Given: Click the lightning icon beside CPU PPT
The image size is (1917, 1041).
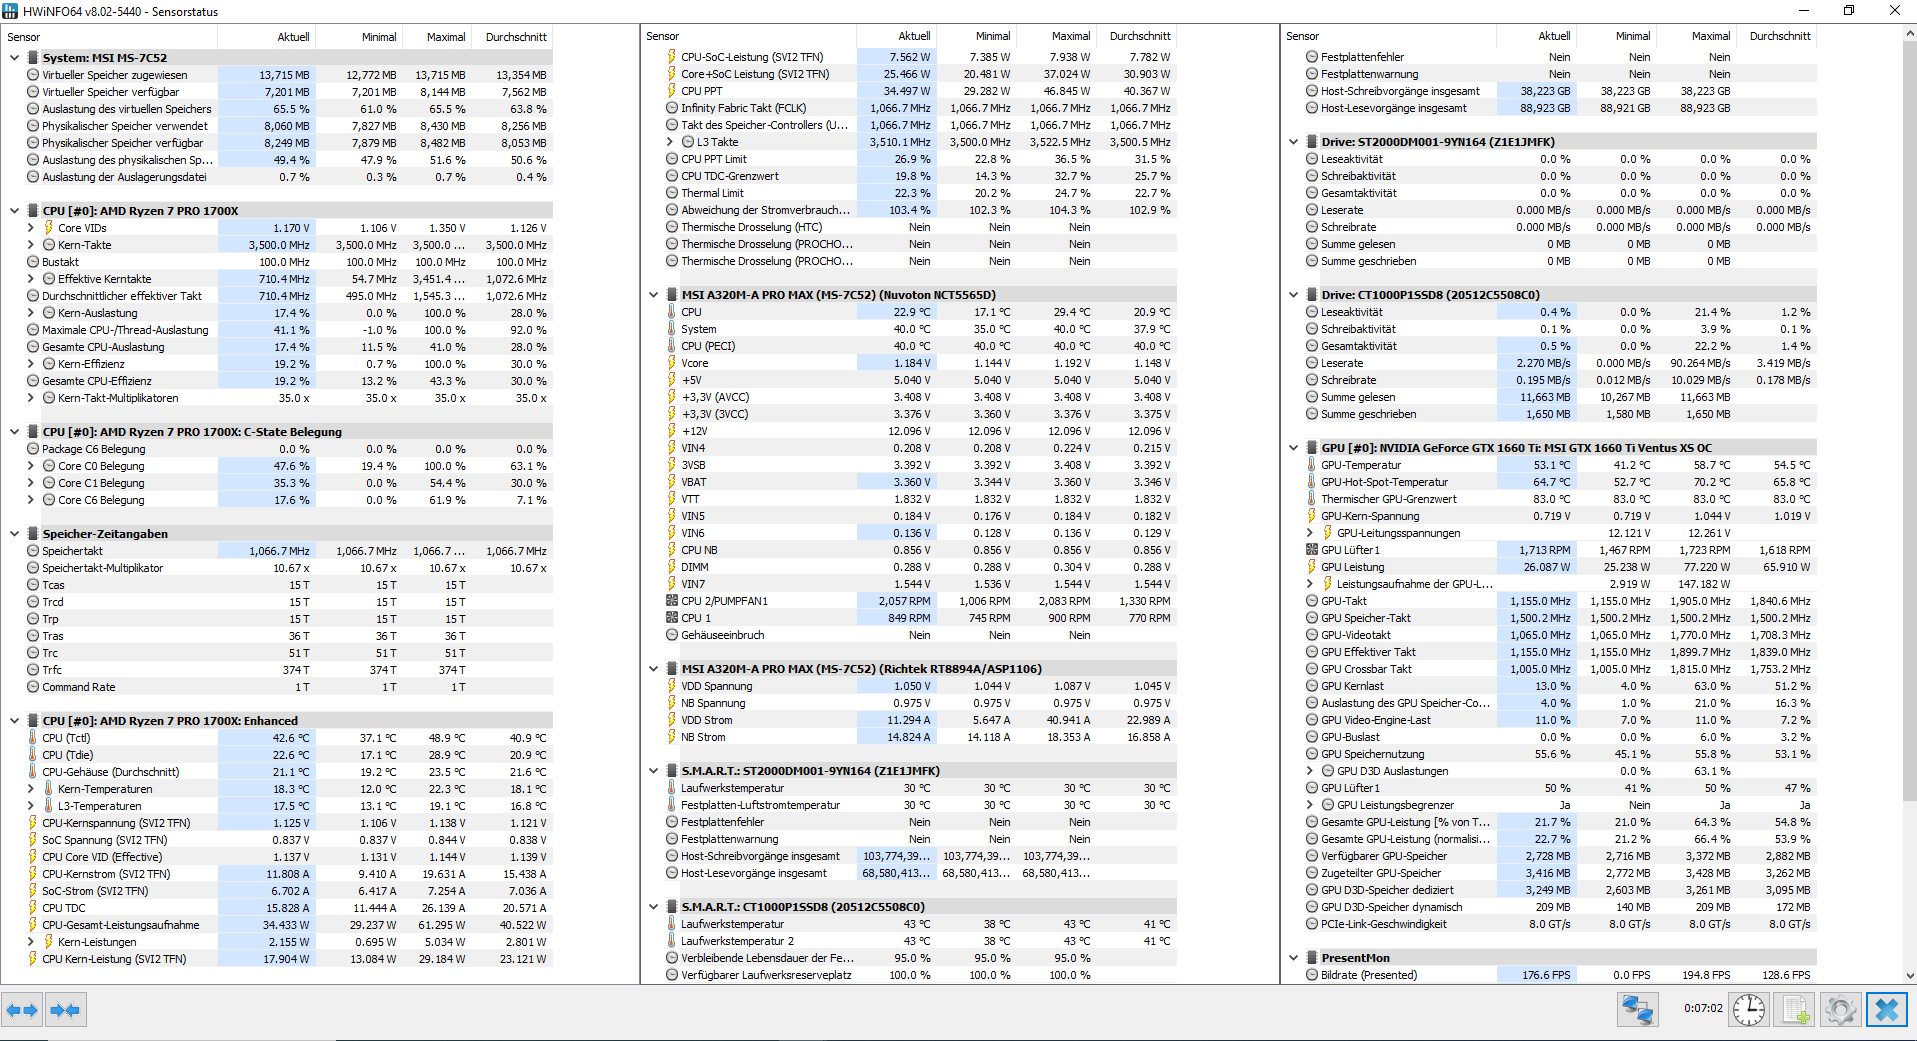Looking at the screenshot, I should pos(672,91).
